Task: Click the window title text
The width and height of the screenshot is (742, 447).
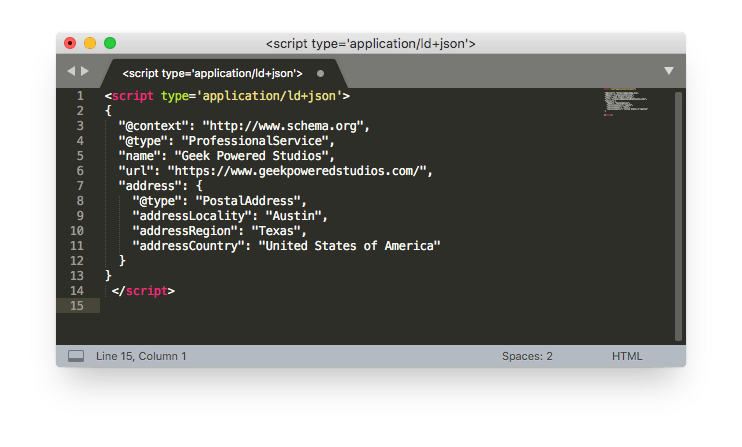Action: click(x=371, y=44)
